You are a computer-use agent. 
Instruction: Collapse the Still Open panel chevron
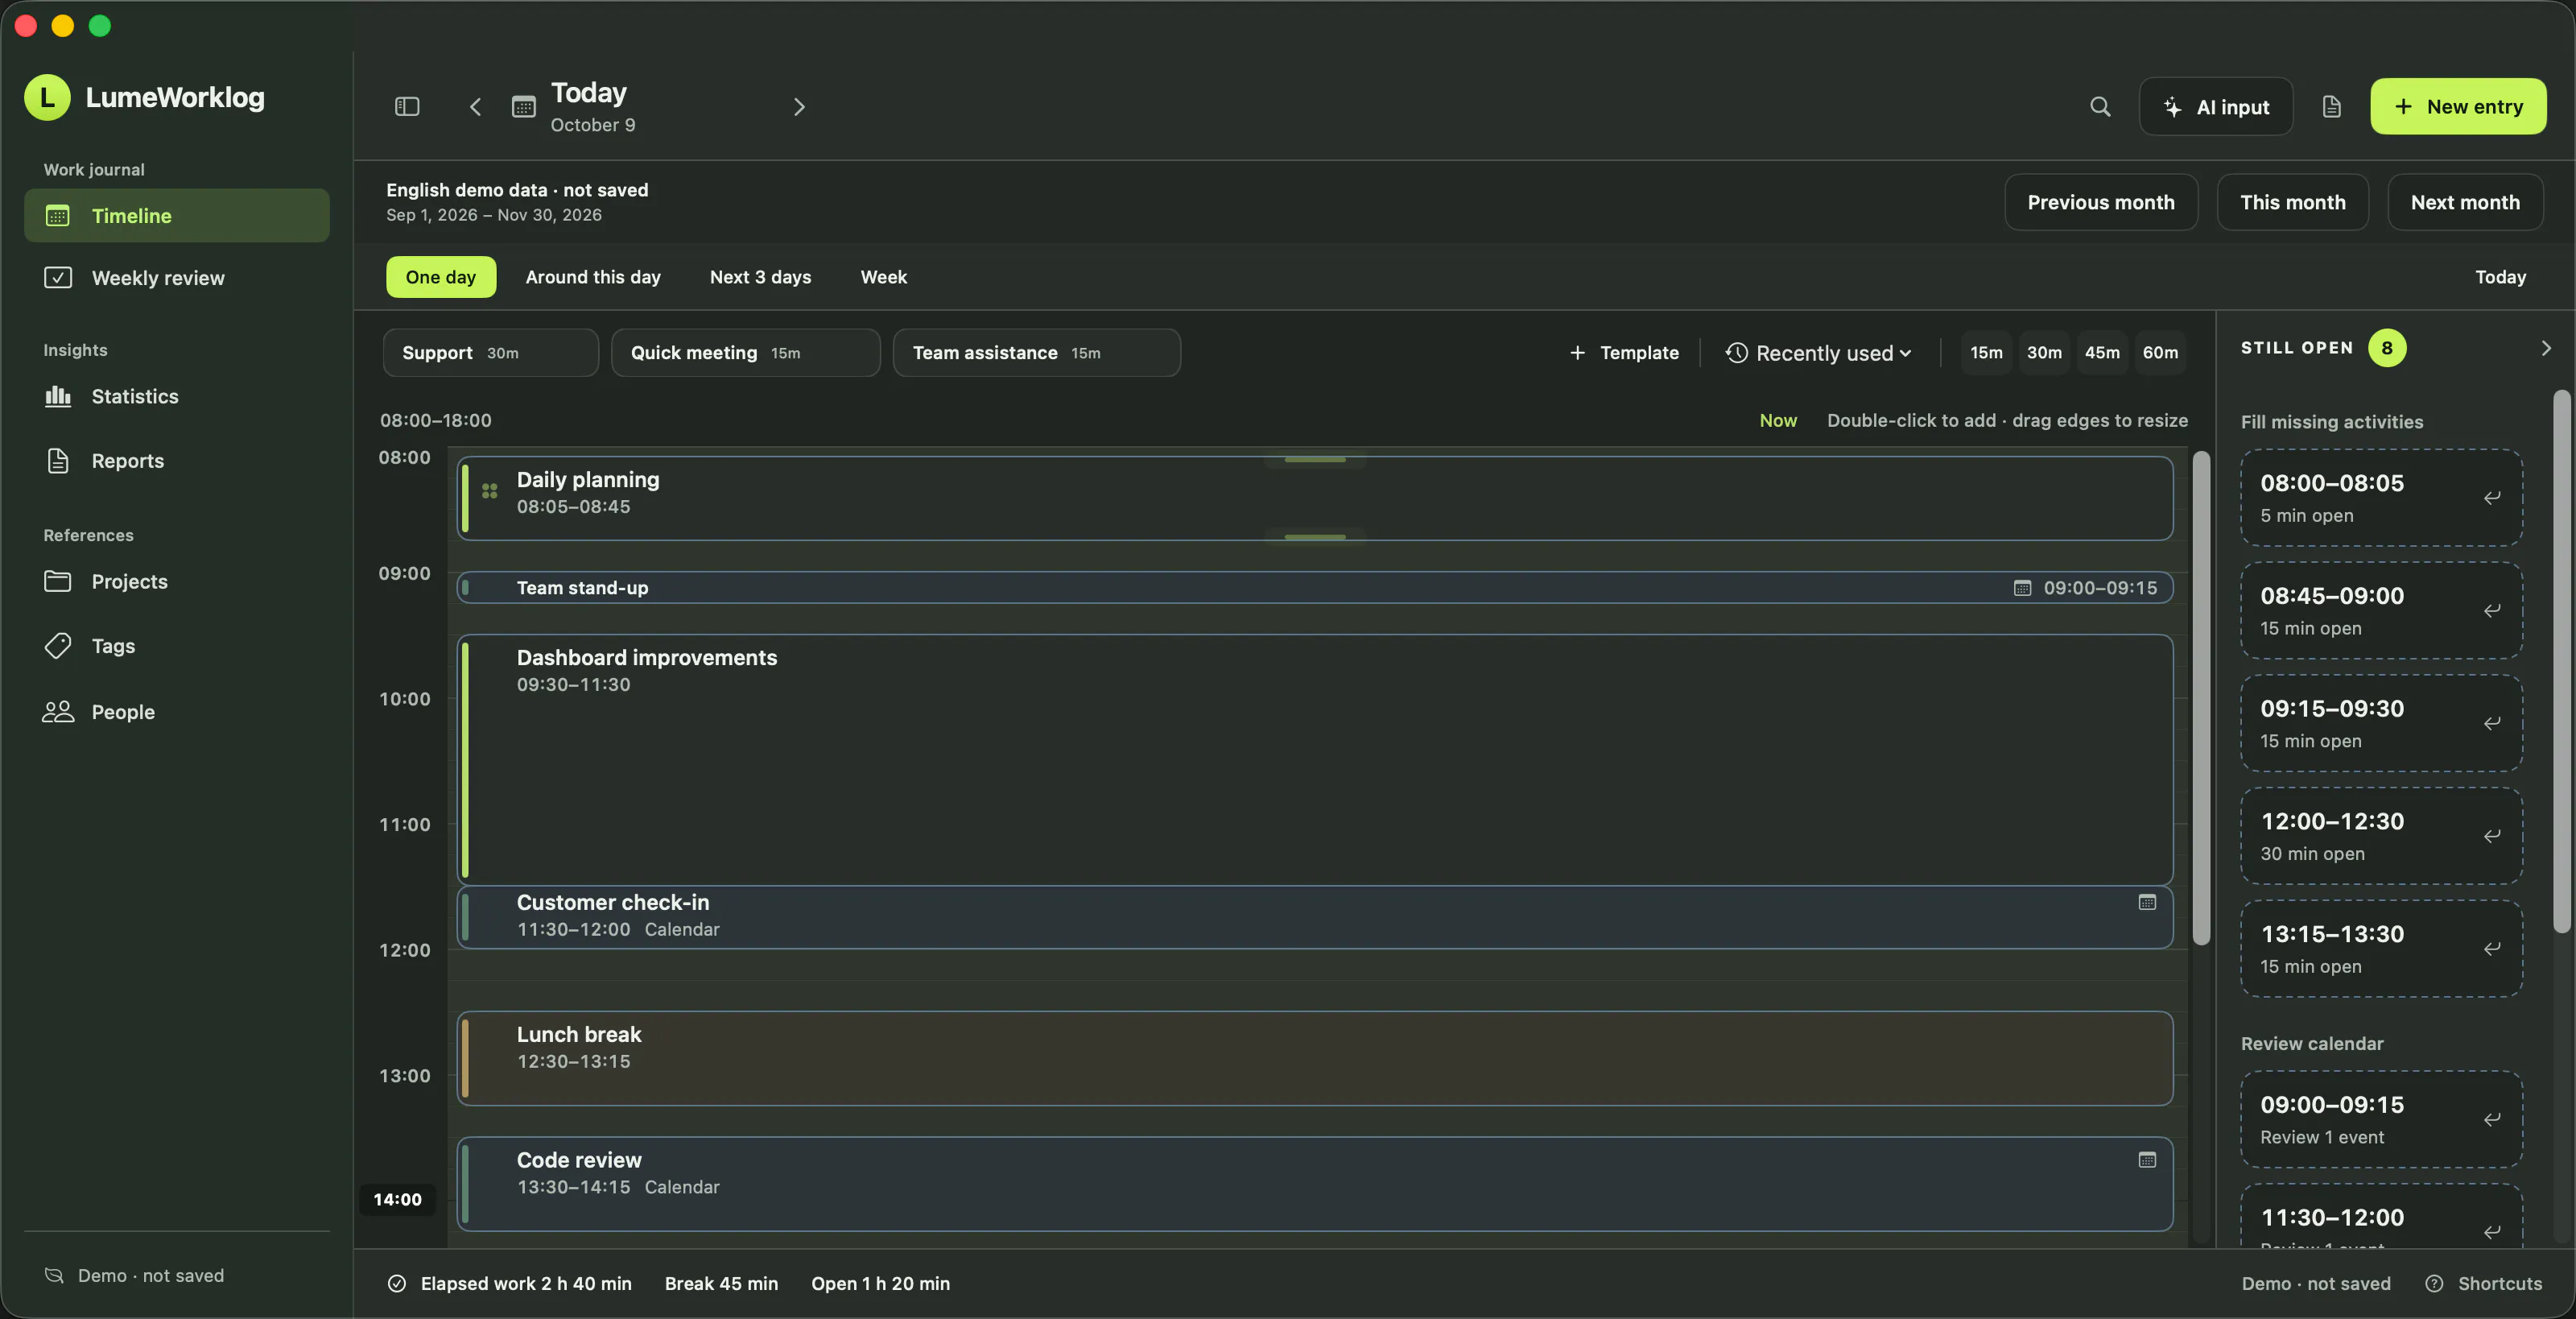click(x=2546, y=348)
